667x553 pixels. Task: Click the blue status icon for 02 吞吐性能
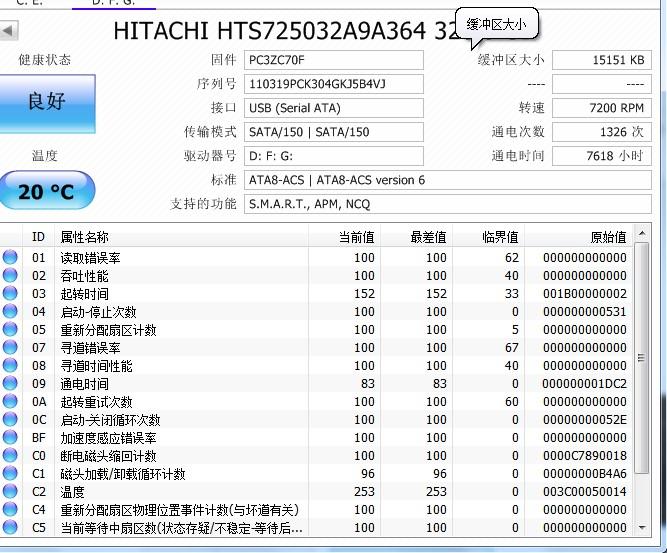tap(10, 275)
